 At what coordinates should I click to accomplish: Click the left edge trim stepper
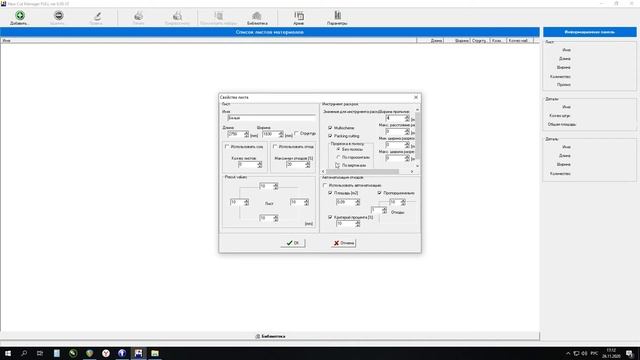(x=246, y=202)
